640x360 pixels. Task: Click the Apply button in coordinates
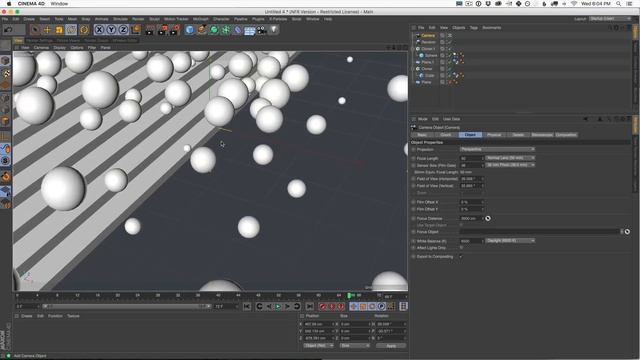[x=391, y=346]
